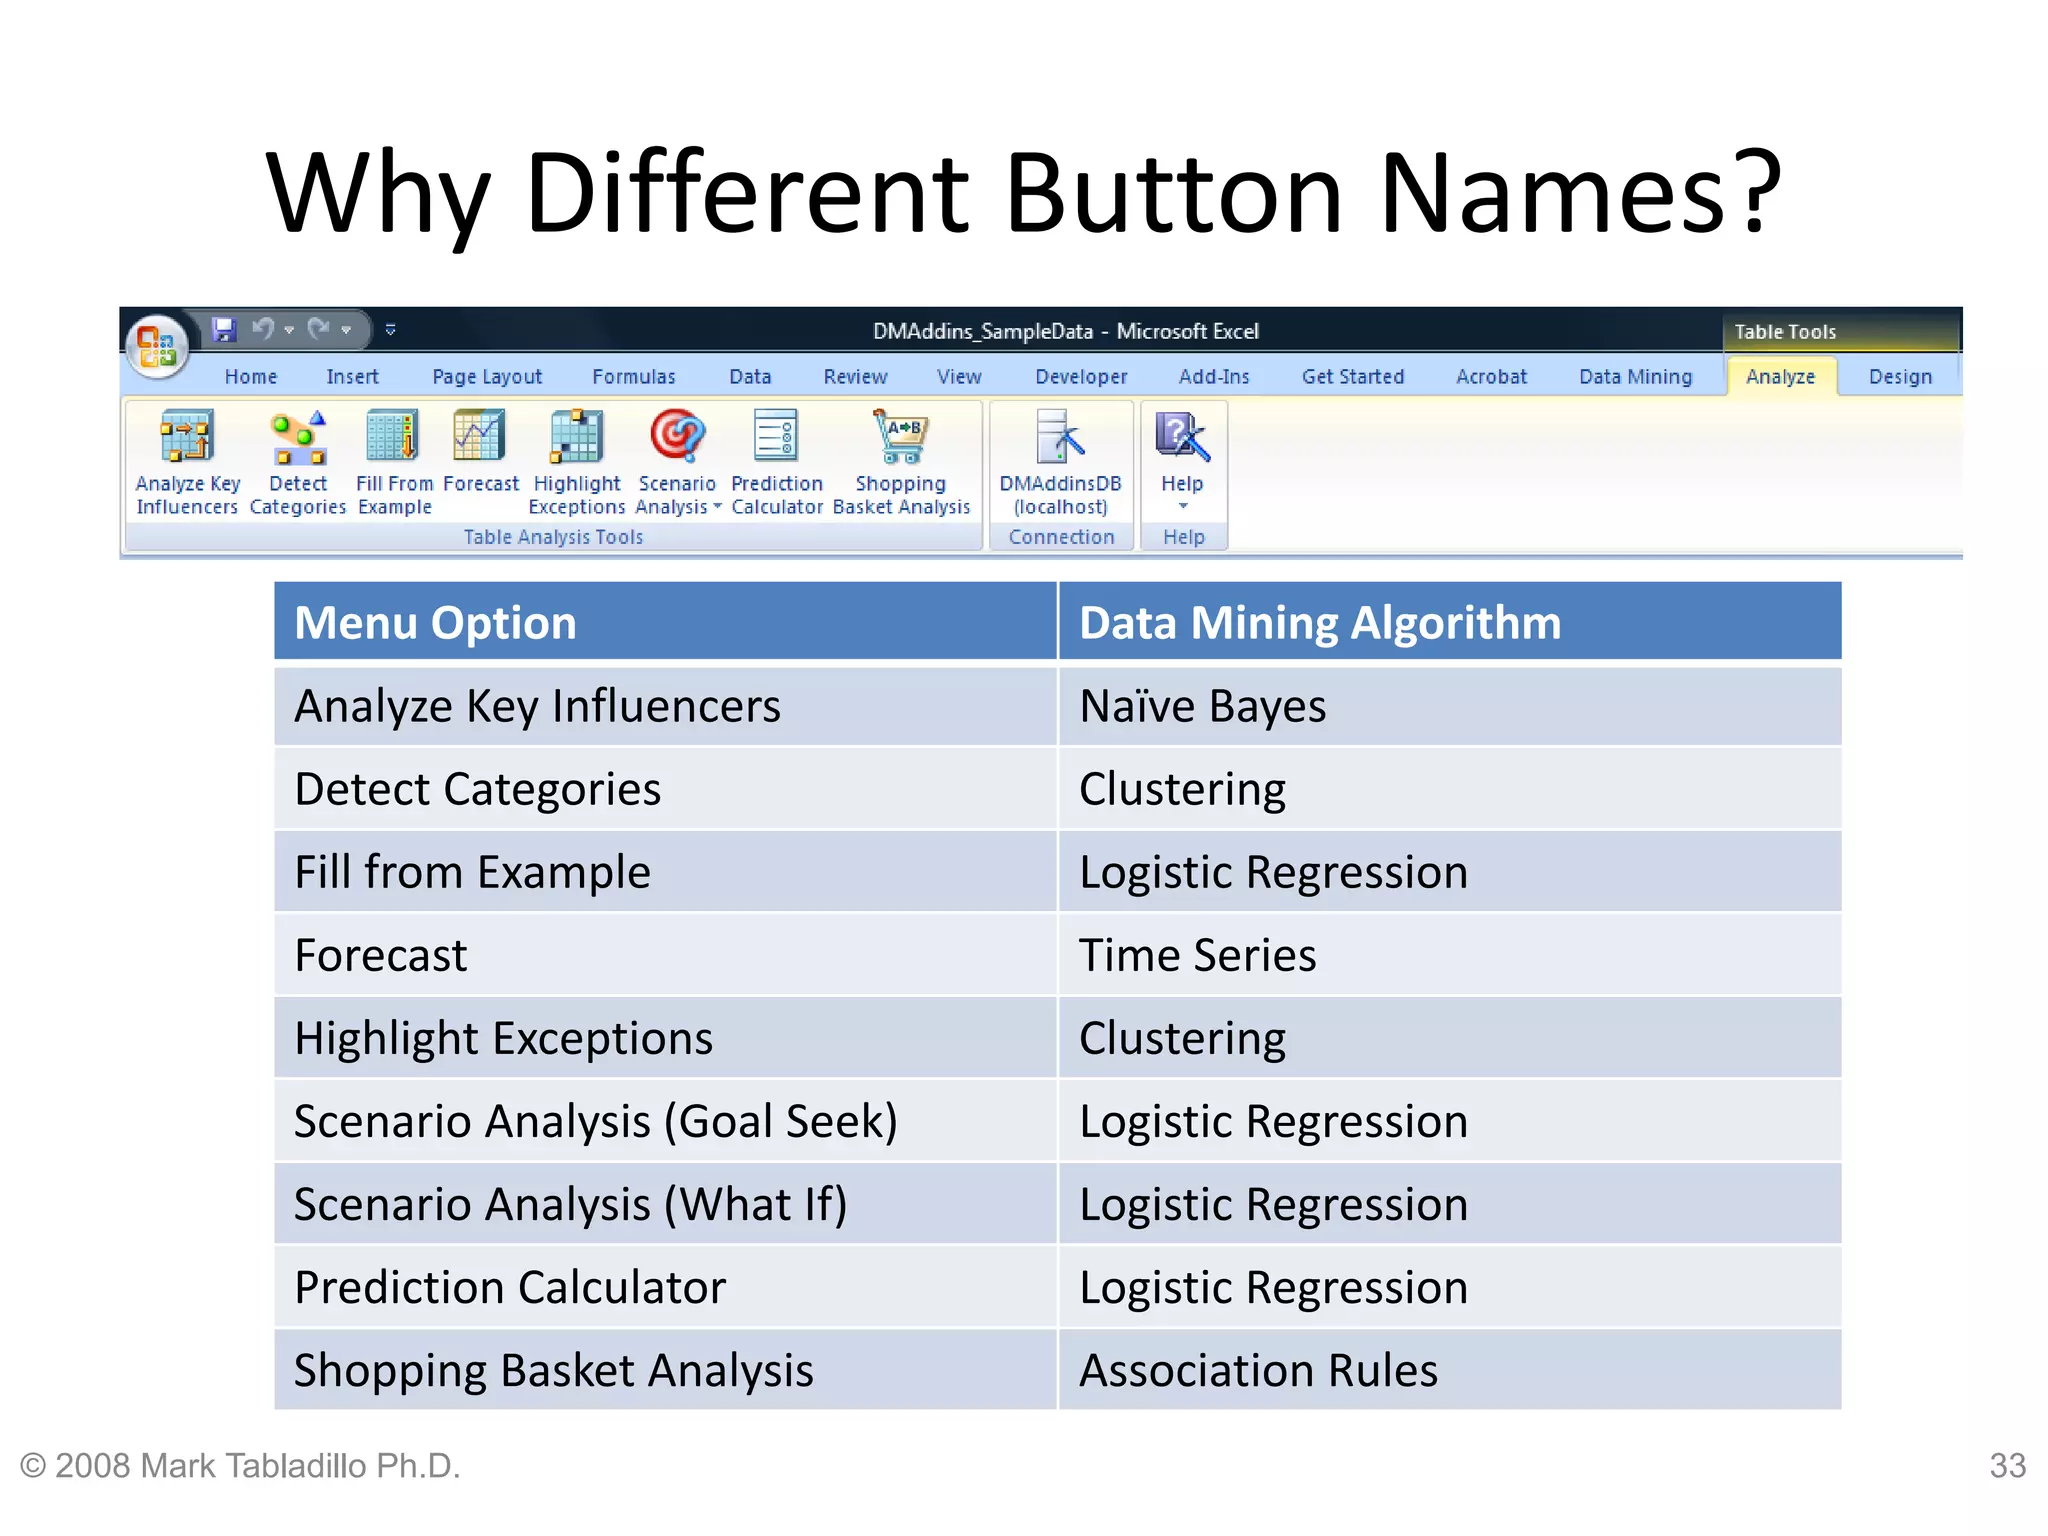Screen dimensions: 2048x1536
Task: Select the Highlight Exceptions table cell
Action: [x=665, y=1038]
